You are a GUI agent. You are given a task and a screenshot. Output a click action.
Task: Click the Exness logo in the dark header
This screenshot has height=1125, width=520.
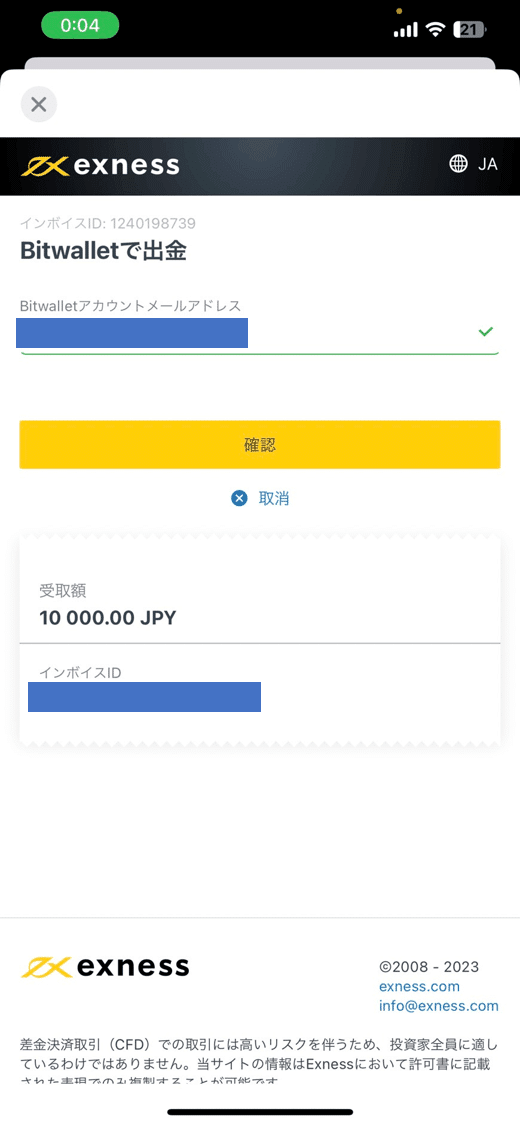point(100,166)
